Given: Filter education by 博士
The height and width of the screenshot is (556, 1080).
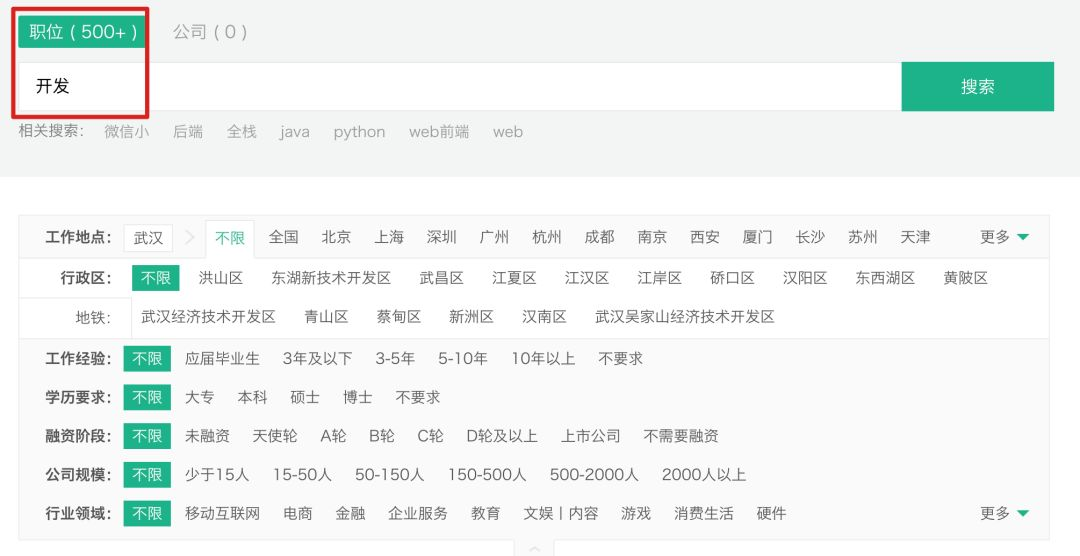Looking at the screenshot, I should pyautogui.click(x=357, y=397).
